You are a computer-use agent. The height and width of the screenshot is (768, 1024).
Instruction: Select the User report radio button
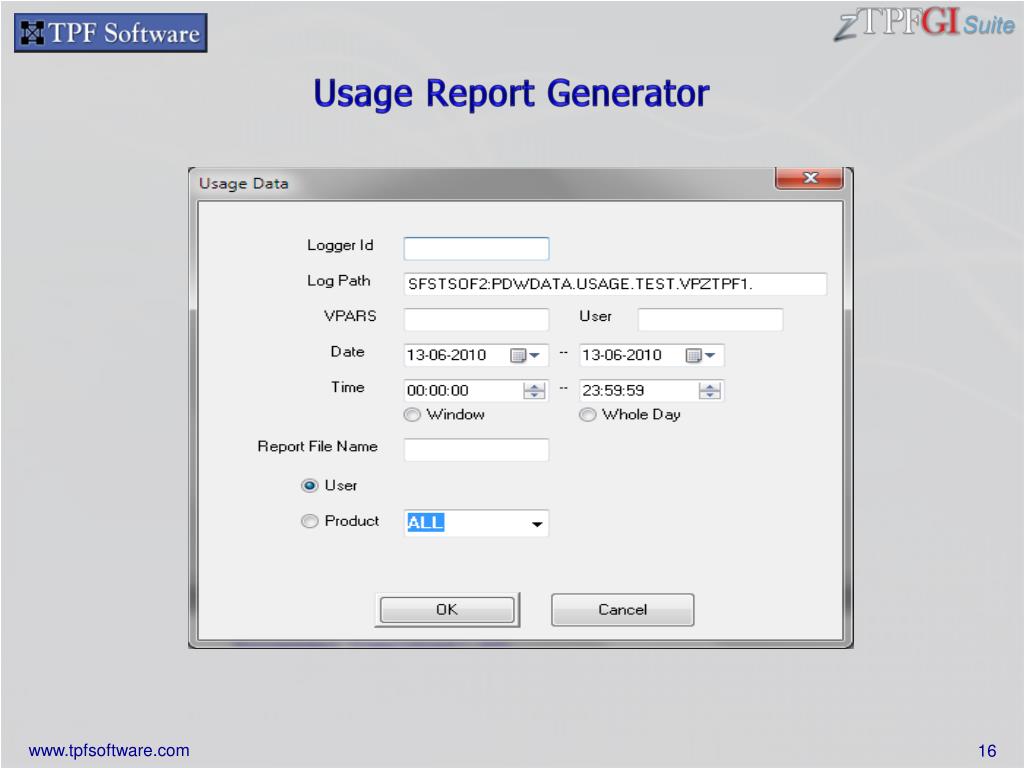coord(310,485)
